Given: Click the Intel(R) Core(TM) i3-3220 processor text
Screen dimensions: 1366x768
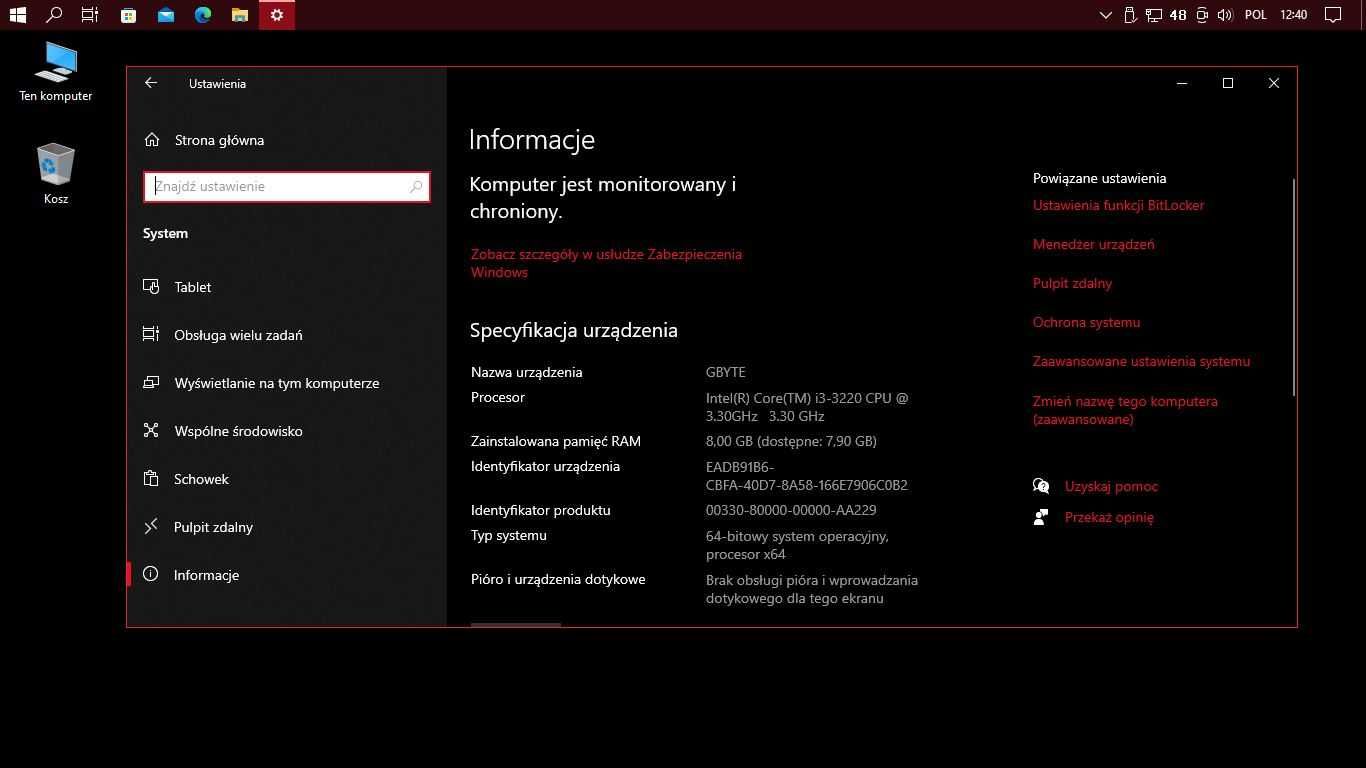Looking at the screenshot, I should (807, 407).
